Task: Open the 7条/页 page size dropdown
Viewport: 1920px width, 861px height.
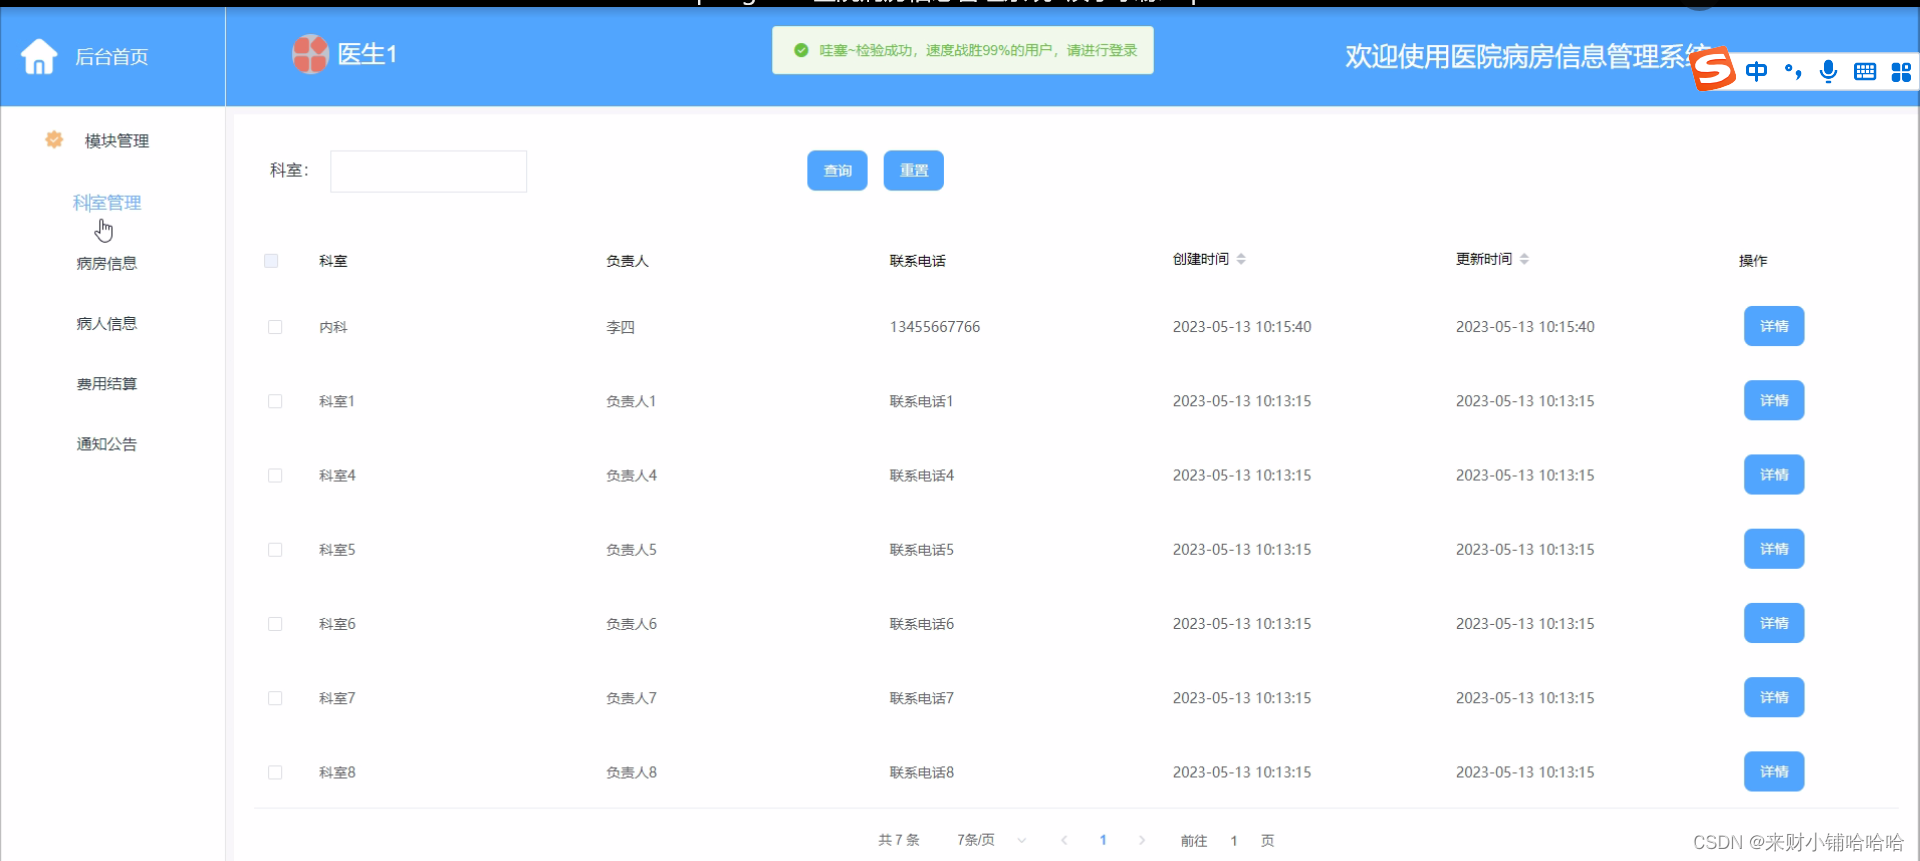Action: [x=991, y=840]
